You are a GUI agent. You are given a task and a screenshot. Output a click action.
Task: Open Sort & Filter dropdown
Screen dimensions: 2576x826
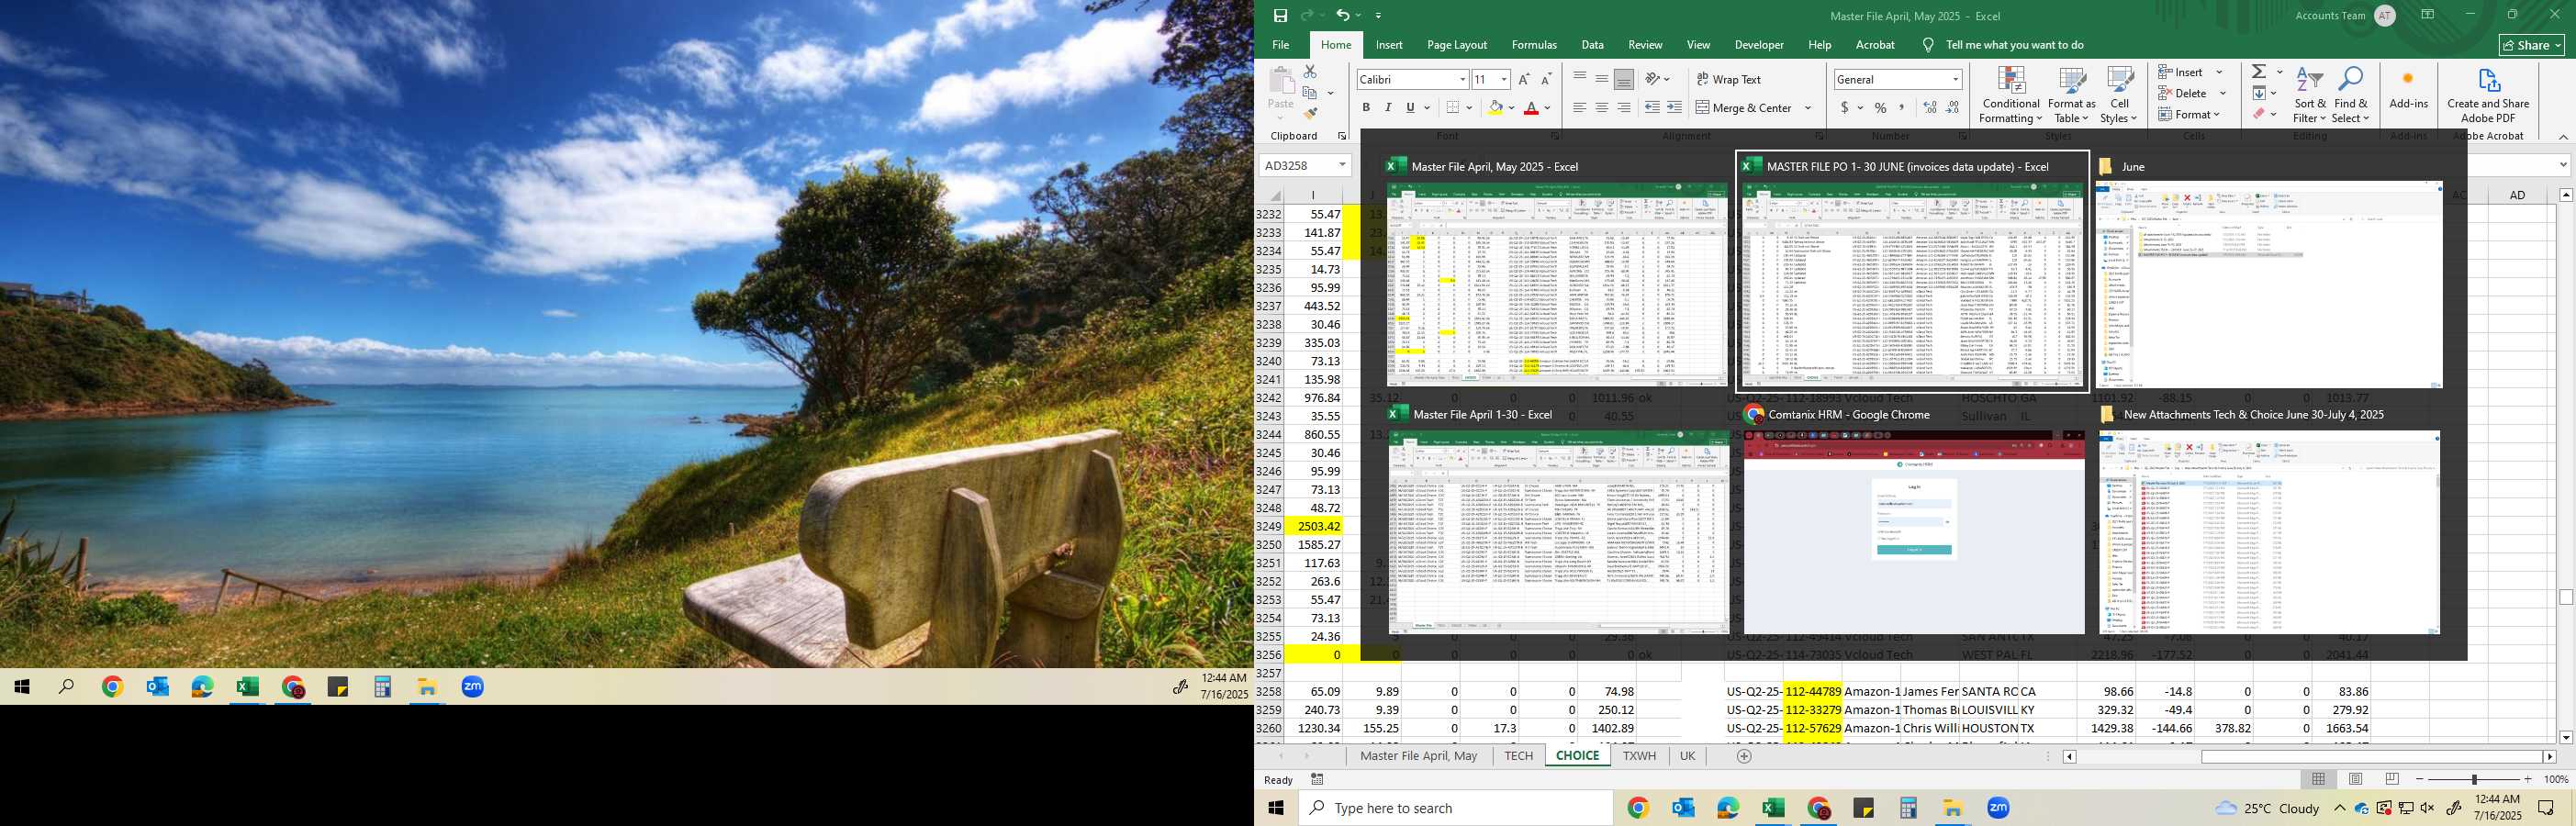[2310, 95]
